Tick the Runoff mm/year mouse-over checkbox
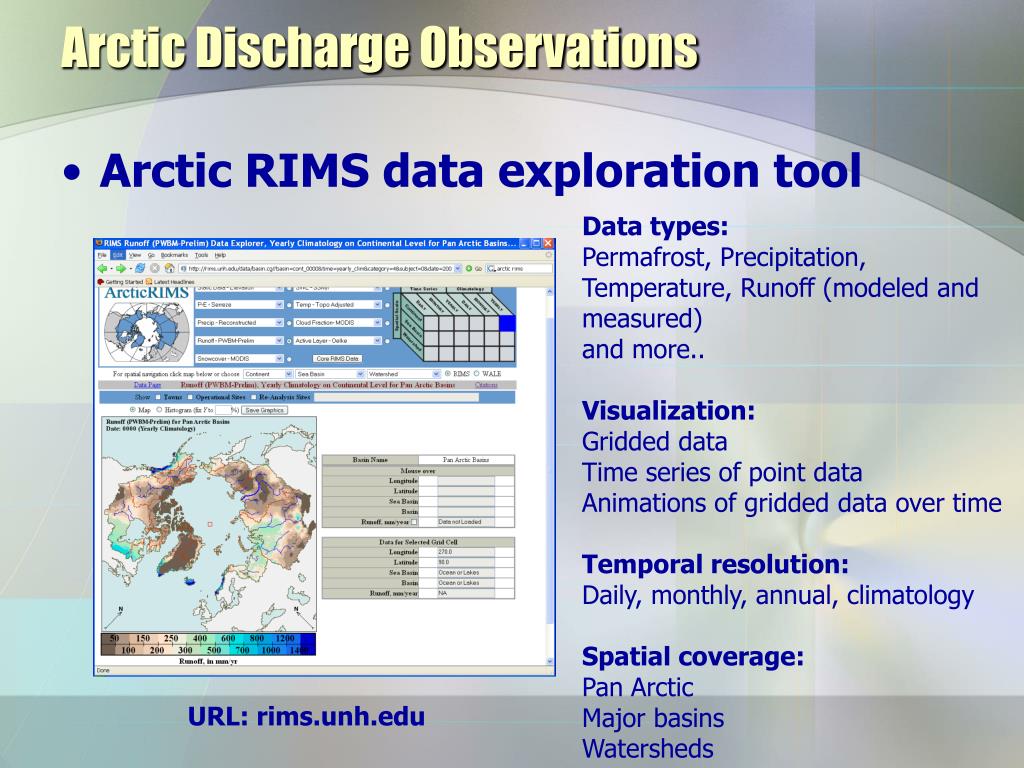Image resolution: width=1024 pixels, height=768 pixels. pyautogui.click(x=414, y=522)
